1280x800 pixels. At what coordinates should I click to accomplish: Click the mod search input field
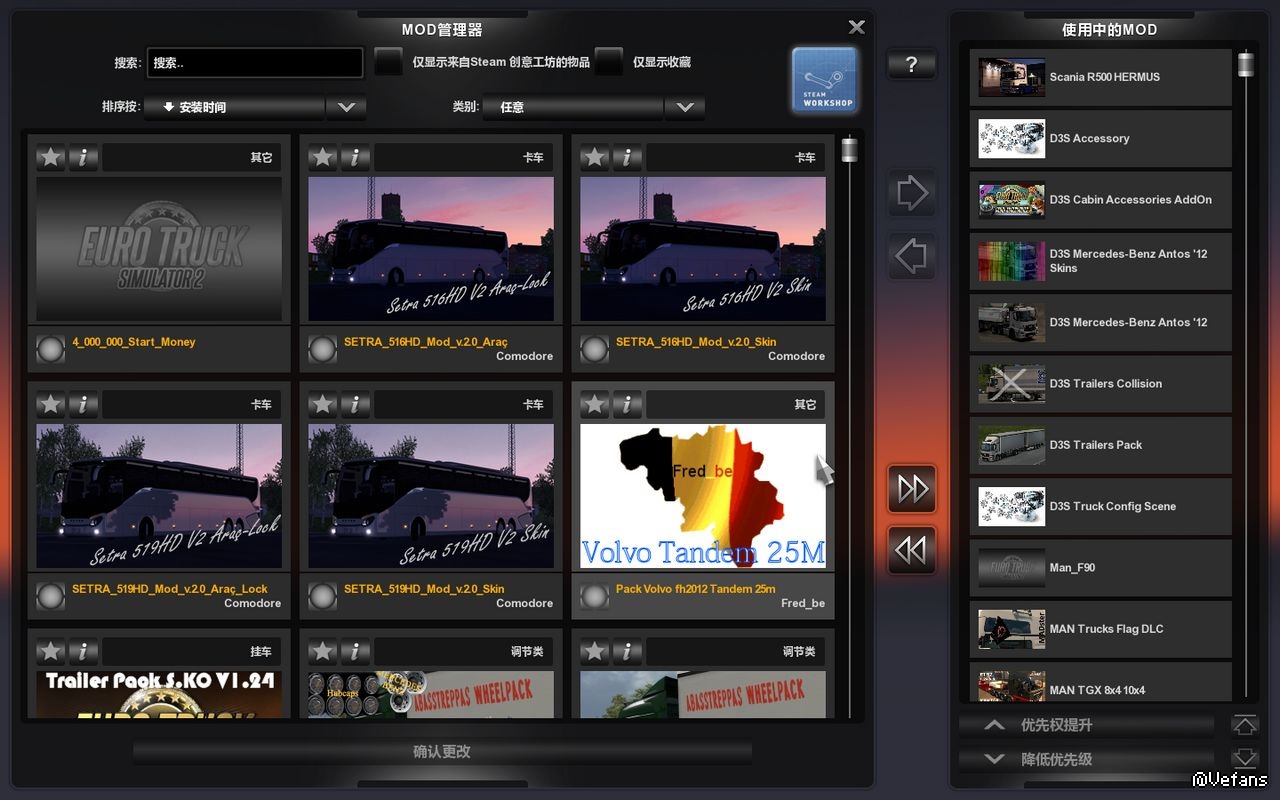pyautogui.click(x=255, y=63)
